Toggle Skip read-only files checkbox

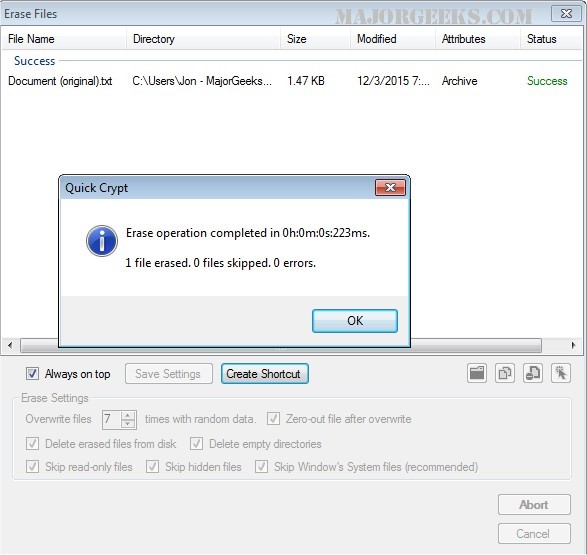point(32,467)
